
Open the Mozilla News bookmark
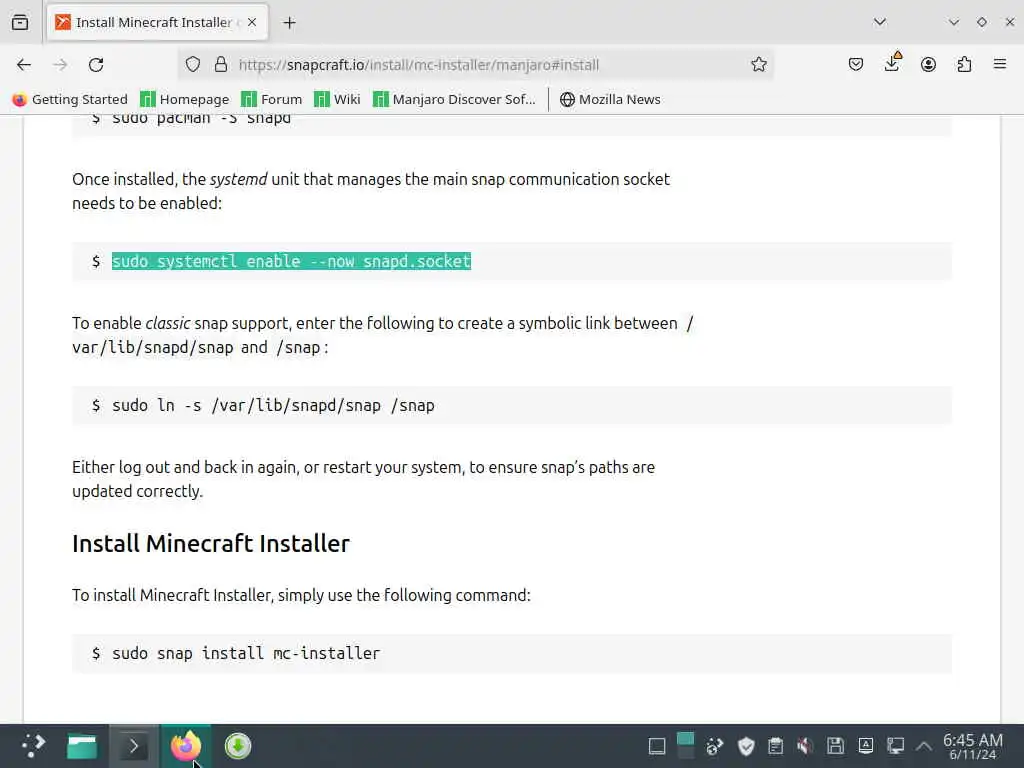(x=610, y=99)
